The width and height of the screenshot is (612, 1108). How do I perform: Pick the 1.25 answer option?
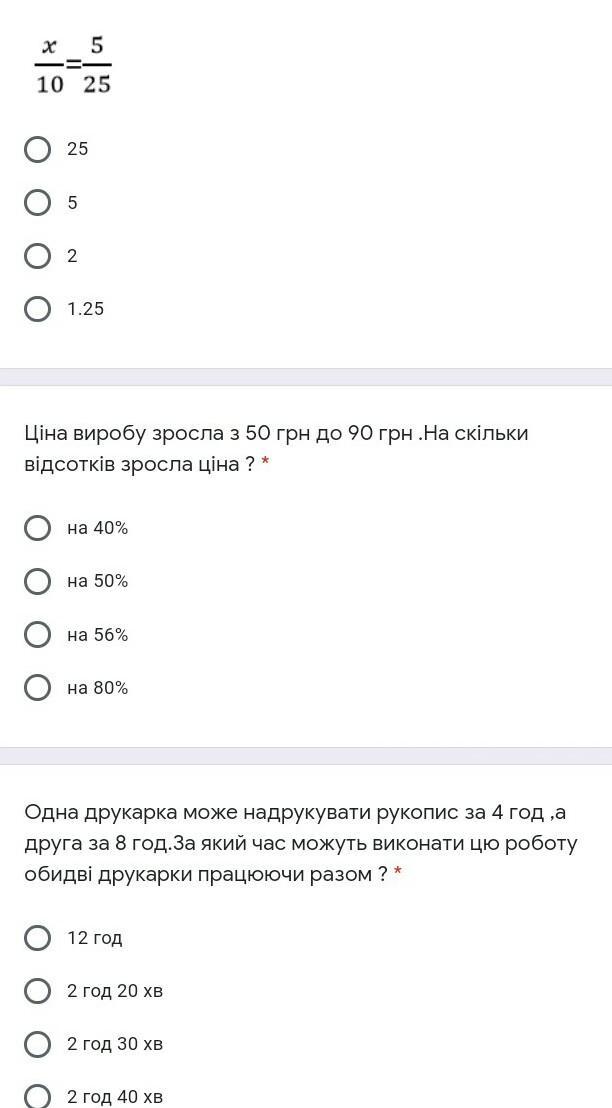(37, 309)
